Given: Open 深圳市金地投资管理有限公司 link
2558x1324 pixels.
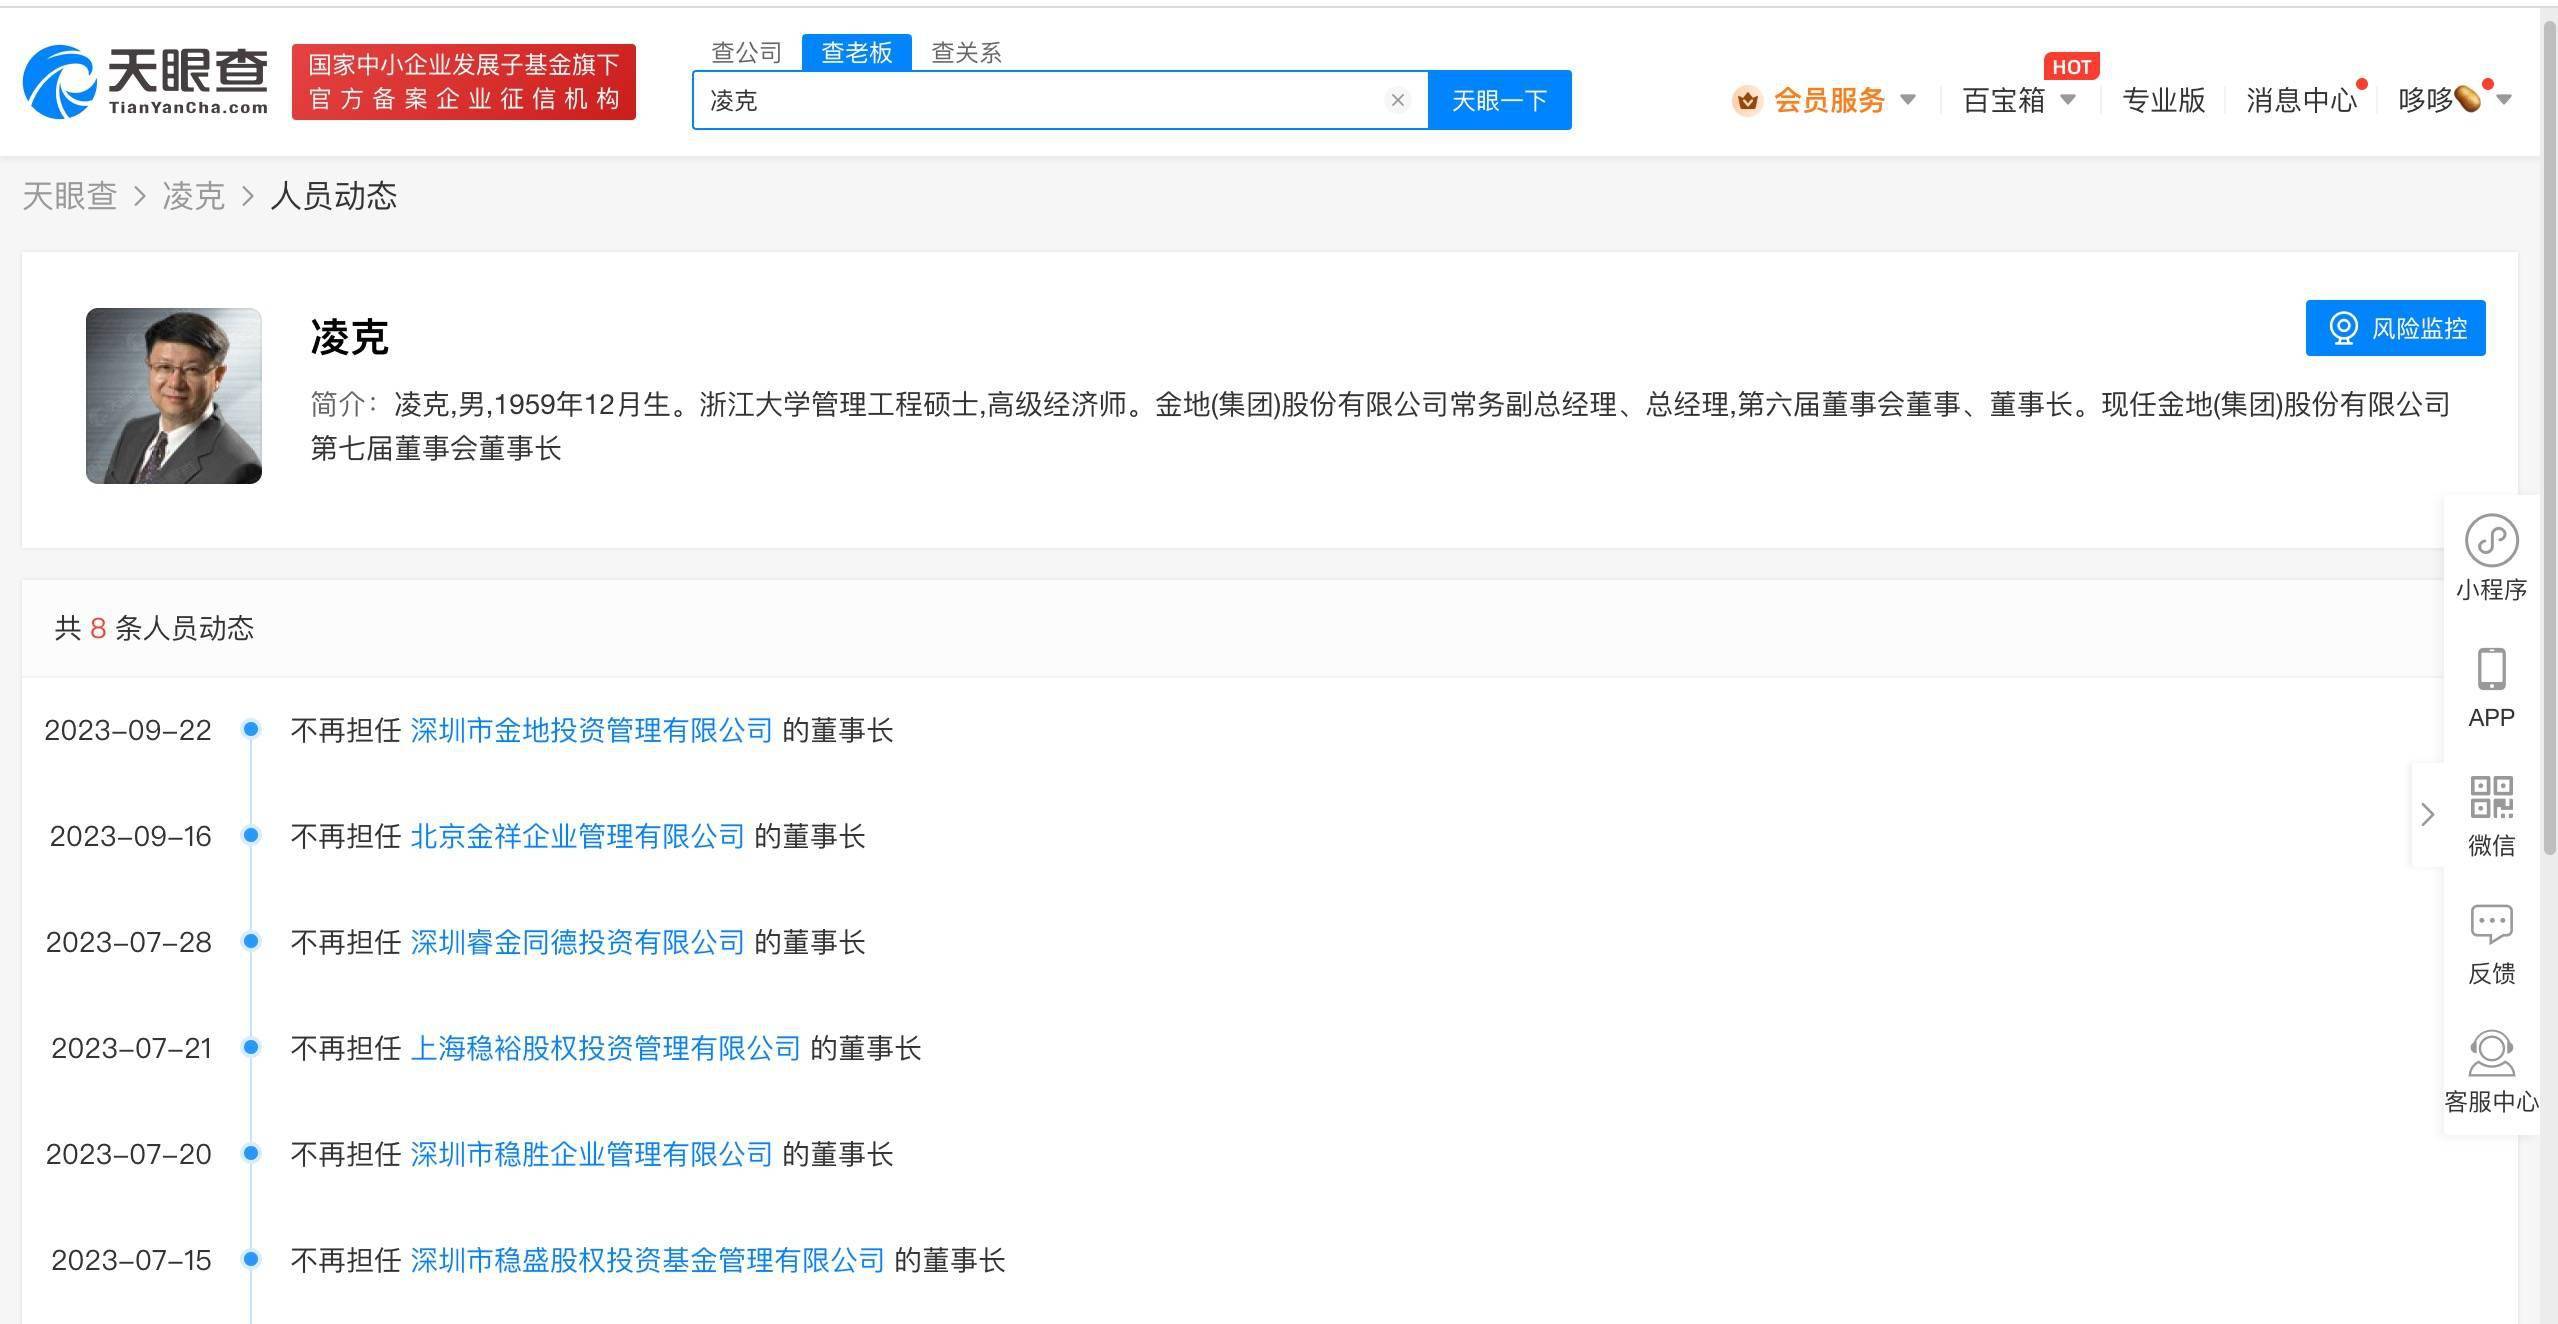Looking at the screenshot, I should 591,730.
